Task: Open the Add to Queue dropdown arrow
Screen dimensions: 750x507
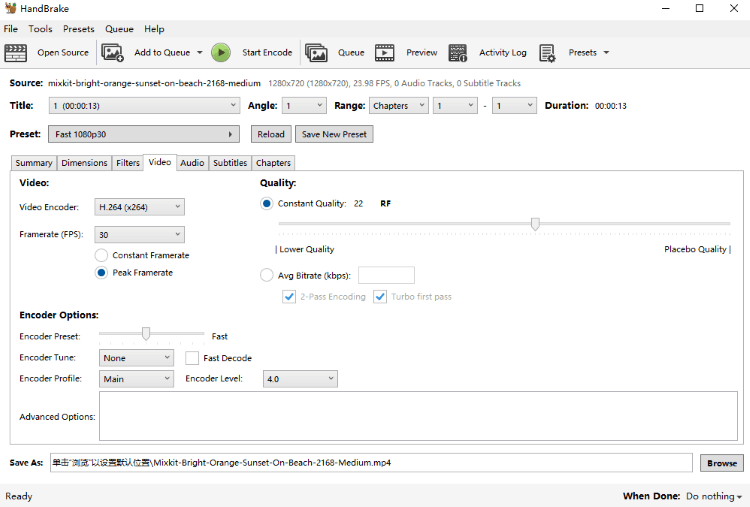Action: pyautogui.click(x=199, y=53)
